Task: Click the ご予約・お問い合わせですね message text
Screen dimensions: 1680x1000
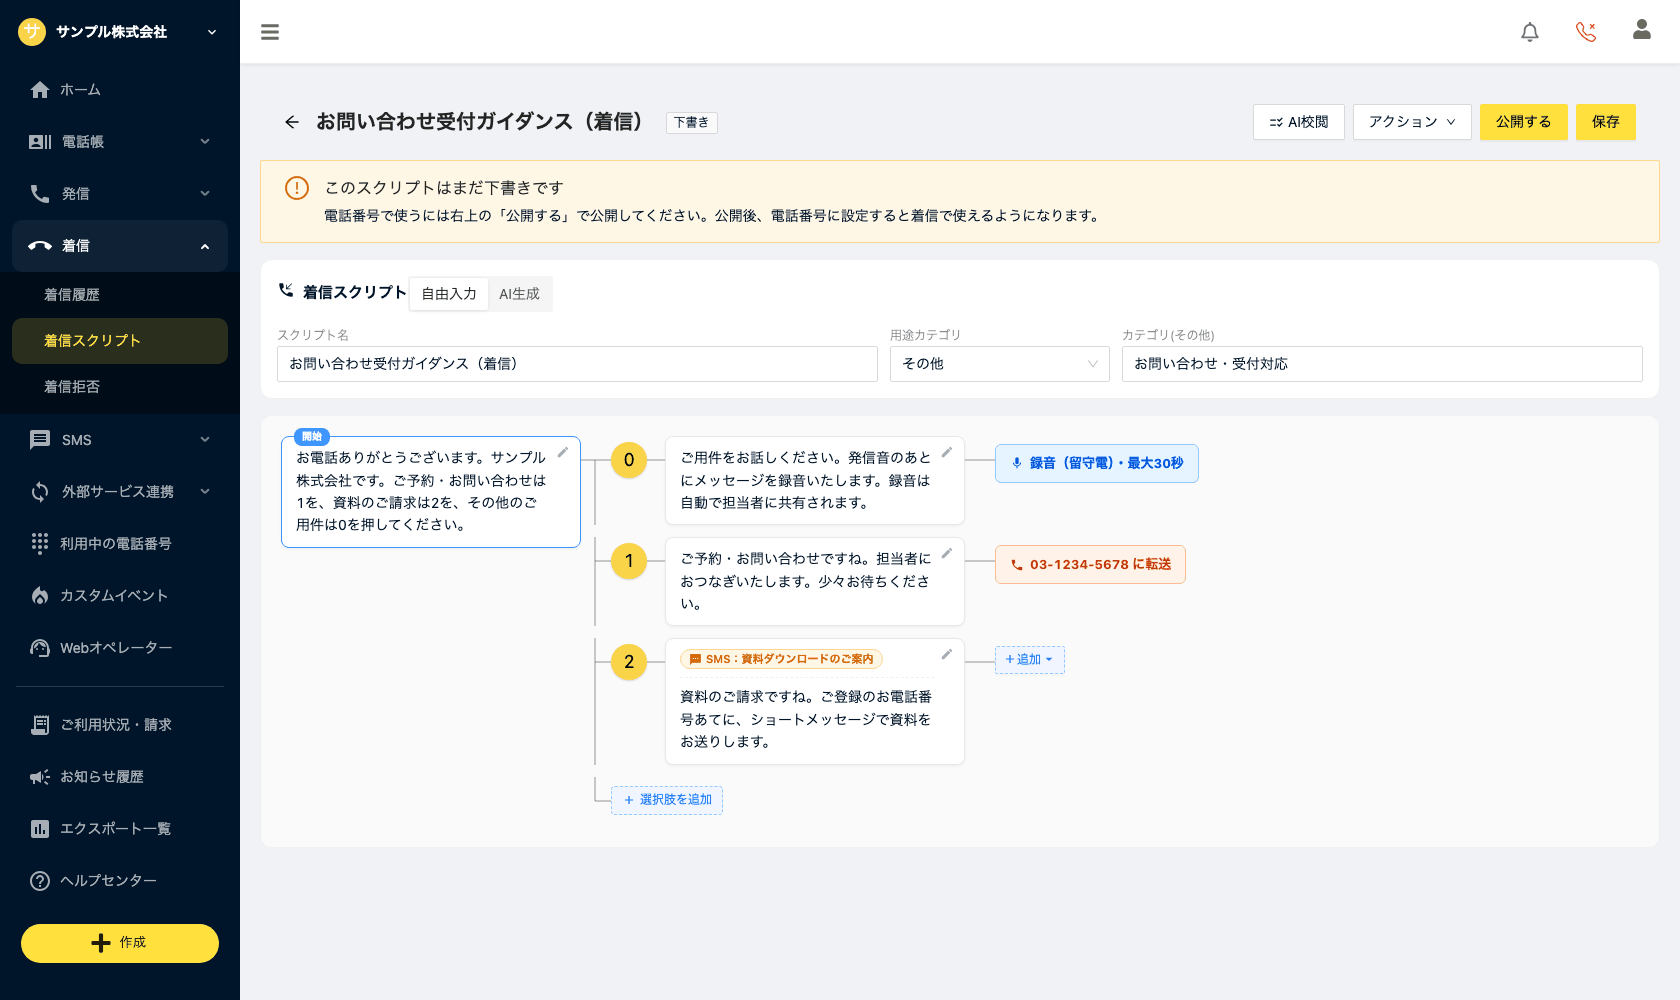Action: point(806,581)
